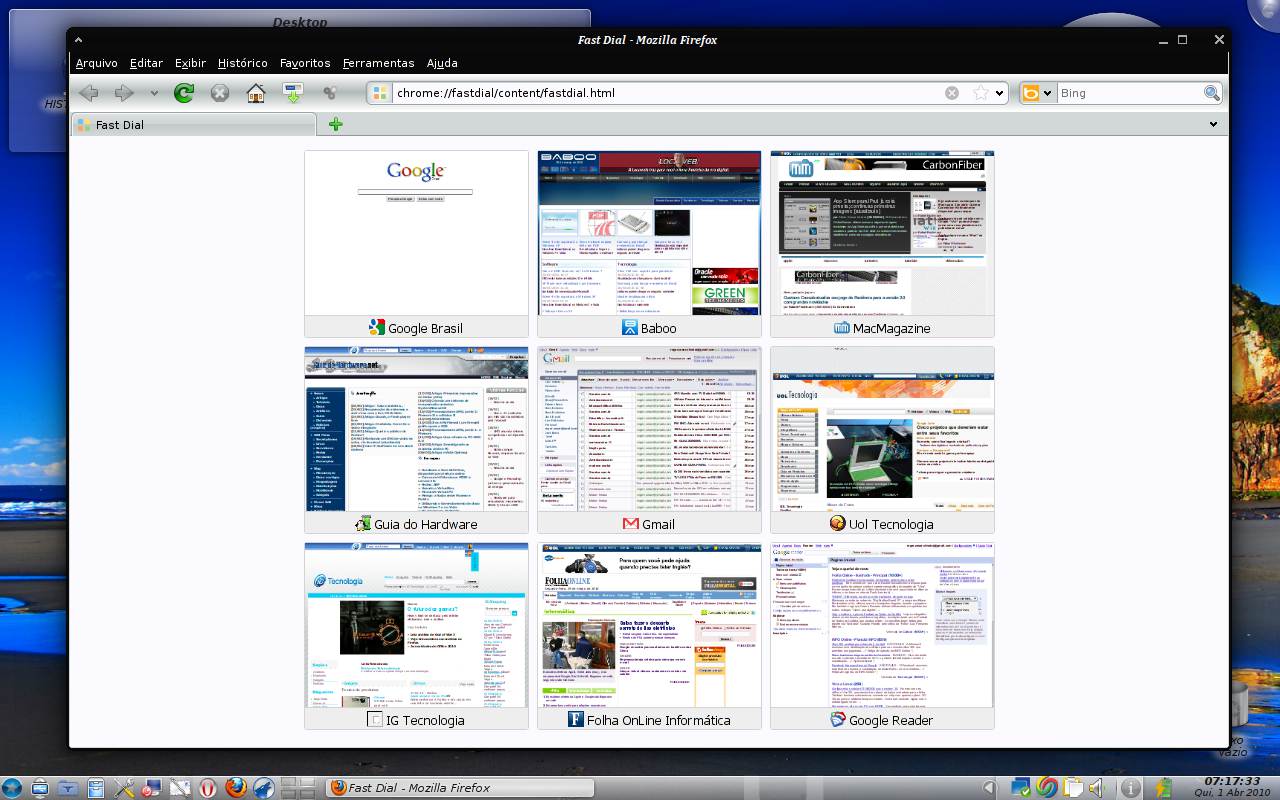Open the Baboo site thumbnail
This screenshot has height=800, width=1280.
(649, 233)
